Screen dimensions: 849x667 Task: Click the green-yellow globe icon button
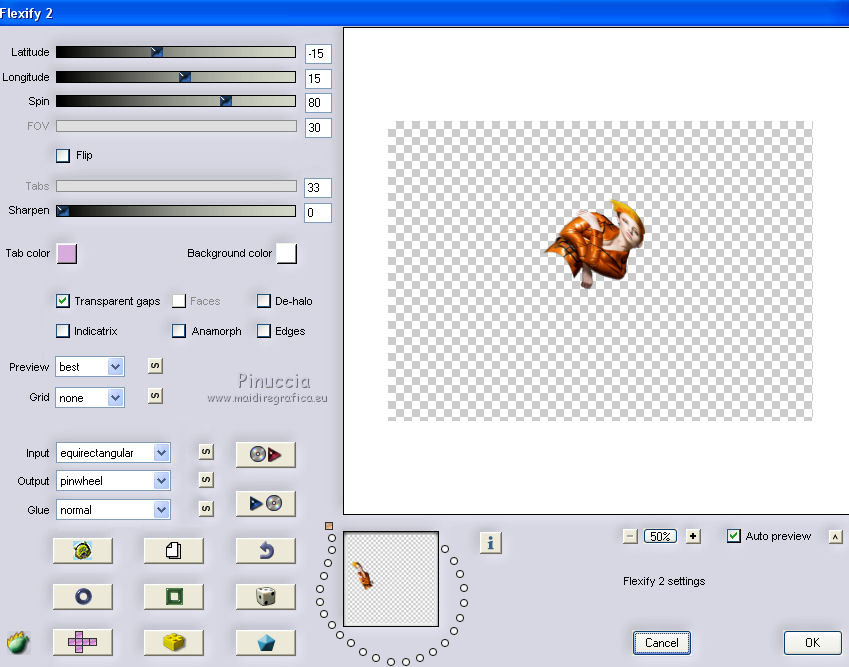83,551
